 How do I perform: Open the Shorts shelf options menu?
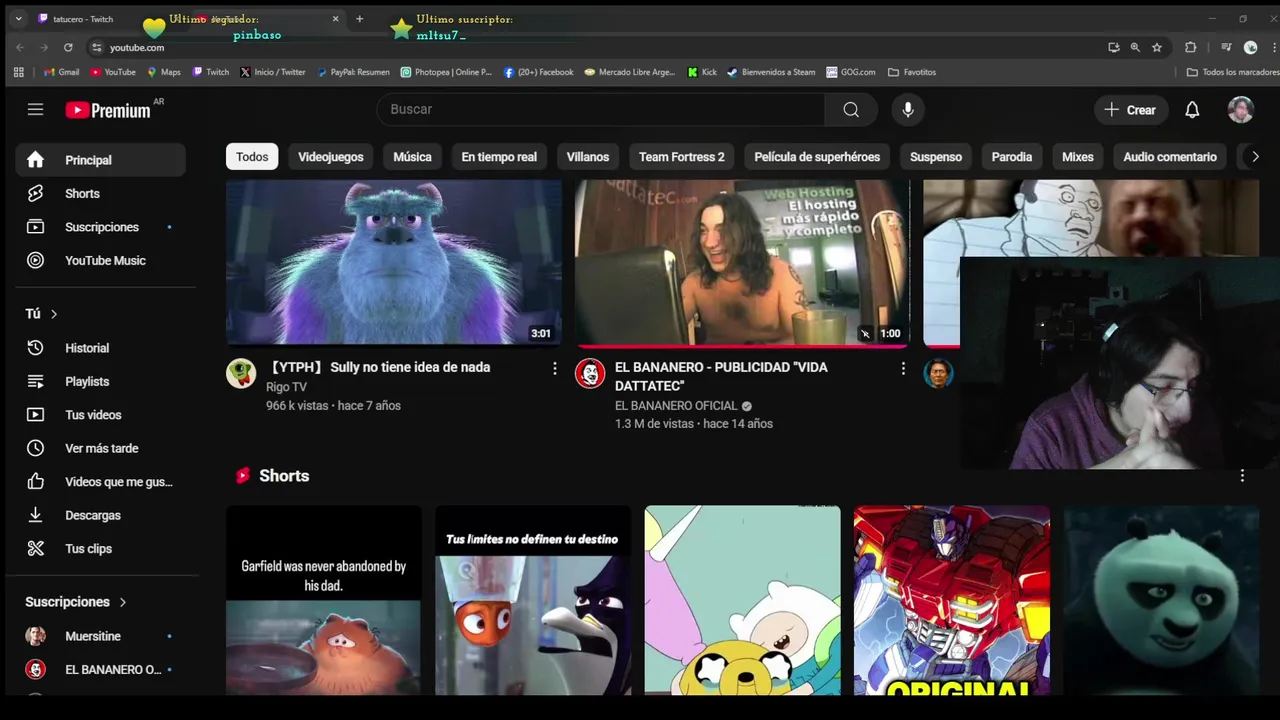tap(1242, 476)
